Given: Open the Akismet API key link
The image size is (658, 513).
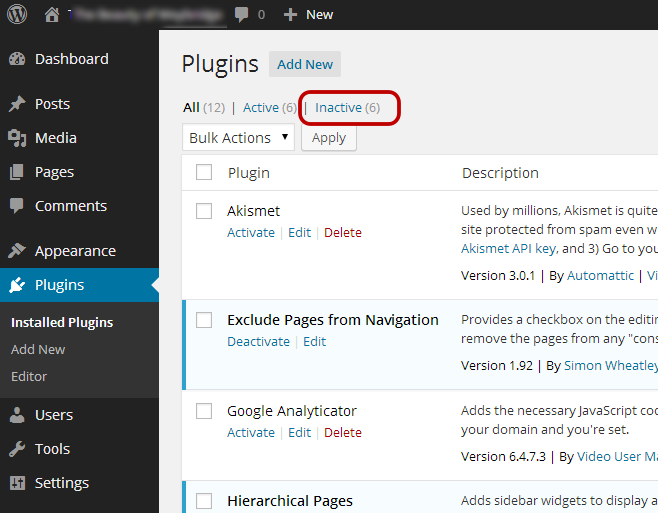Looking at the screenshot, I should coord(509,249).
